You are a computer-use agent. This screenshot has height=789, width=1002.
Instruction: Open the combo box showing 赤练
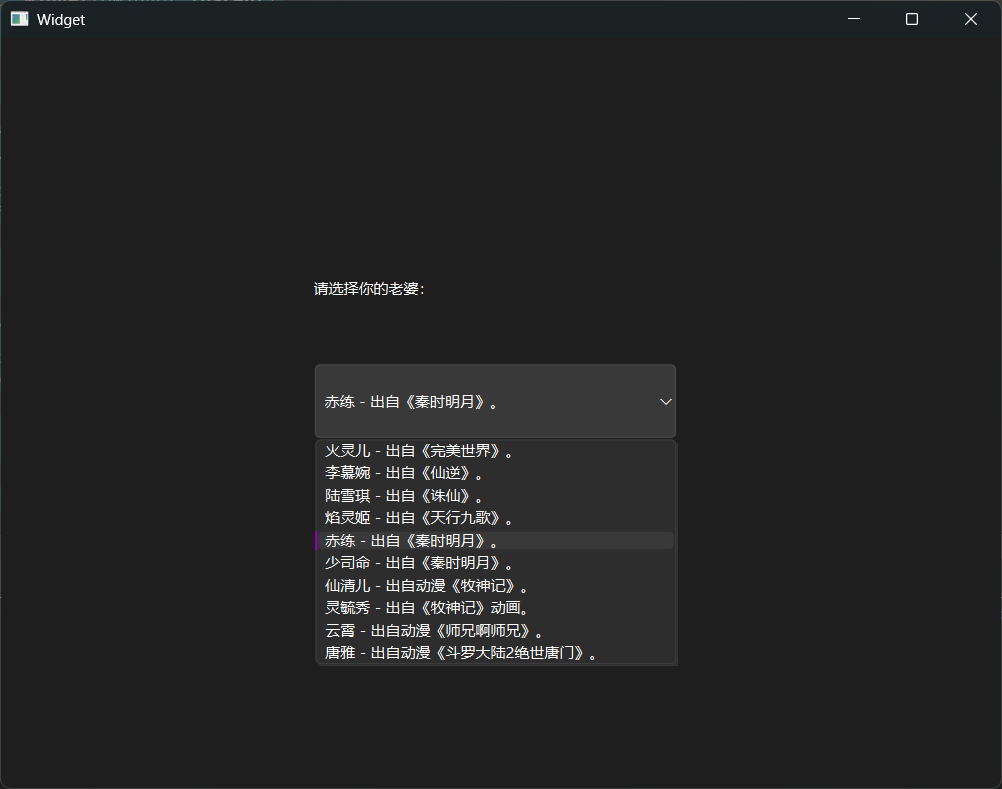(495, 401)
